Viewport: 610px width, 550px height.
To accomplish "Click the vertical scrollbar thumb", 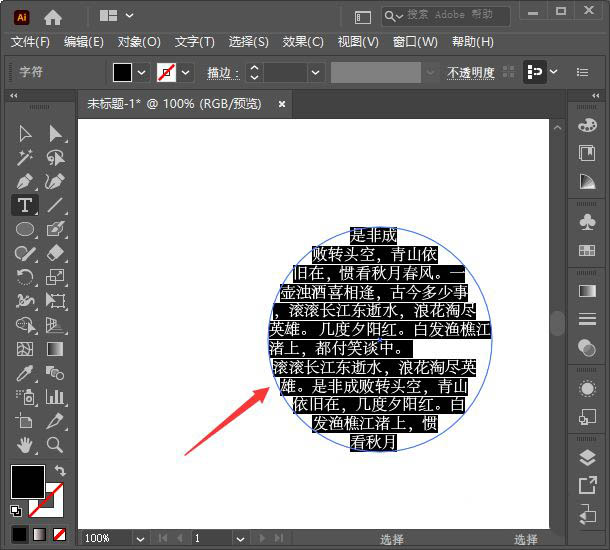I will [x=558, y=323].
